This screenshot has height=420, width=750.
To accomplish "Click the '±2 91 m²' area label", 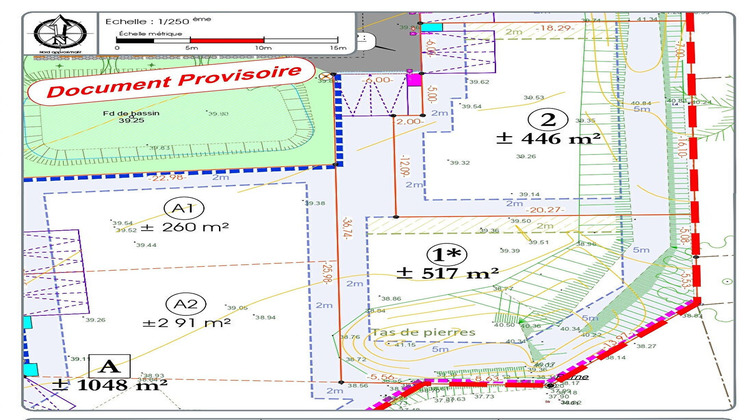I will coord(187,322).
